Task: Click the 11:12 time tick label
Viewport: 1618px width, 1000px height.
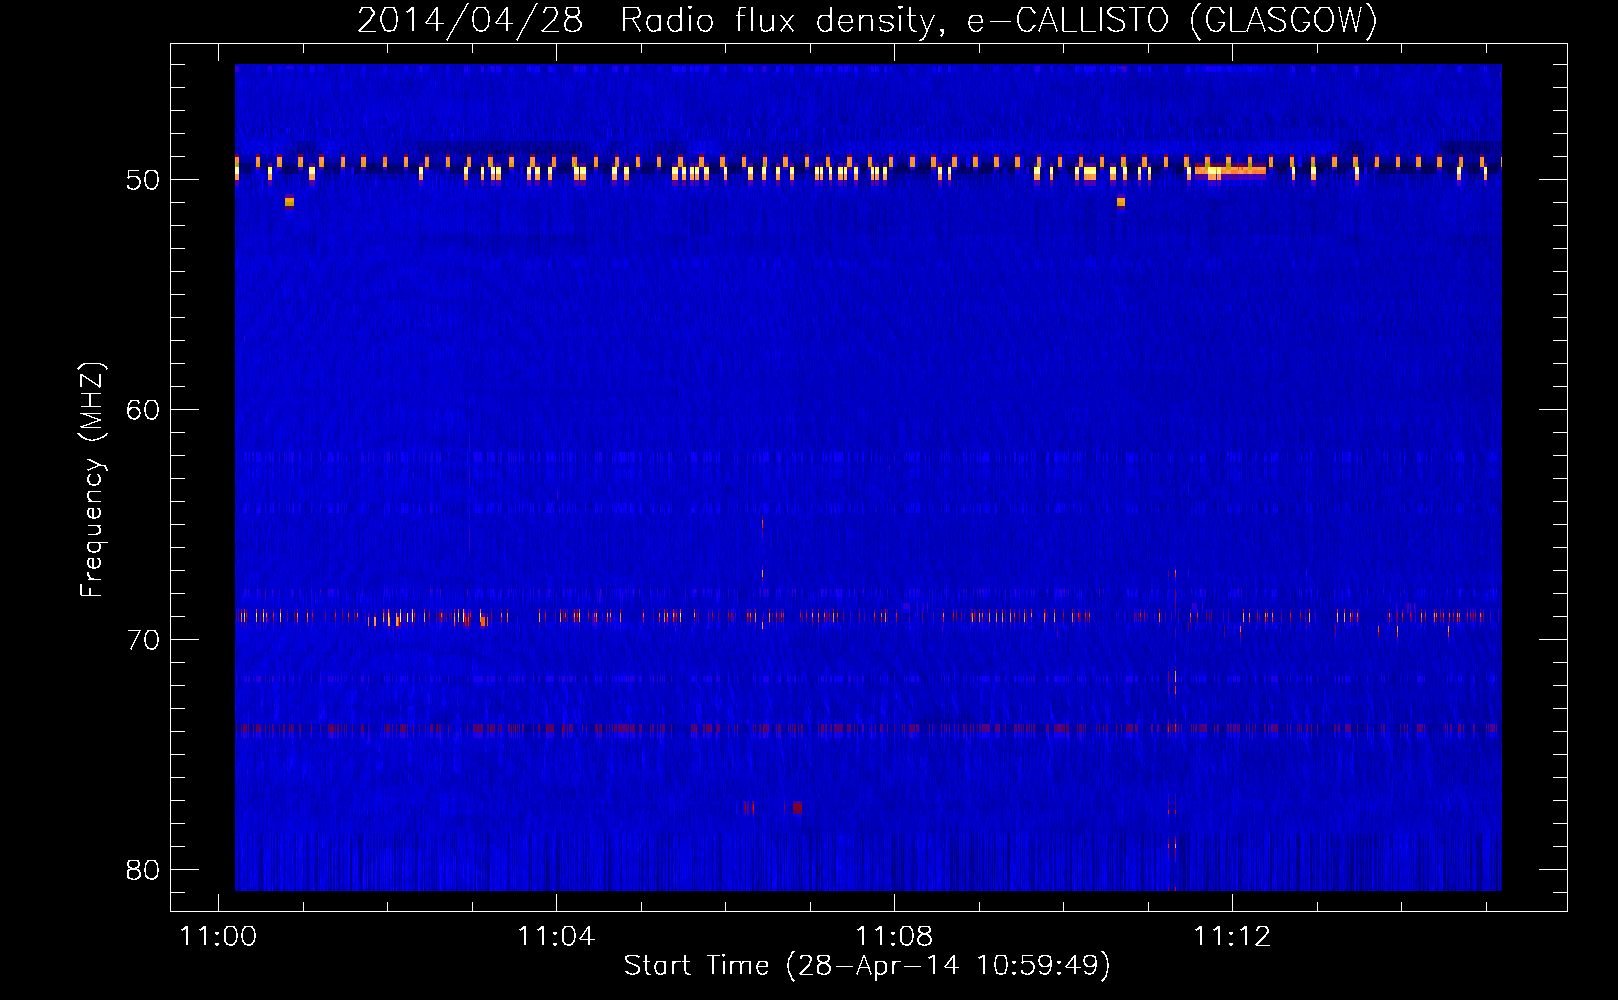Action: (x=1232, y=936)
